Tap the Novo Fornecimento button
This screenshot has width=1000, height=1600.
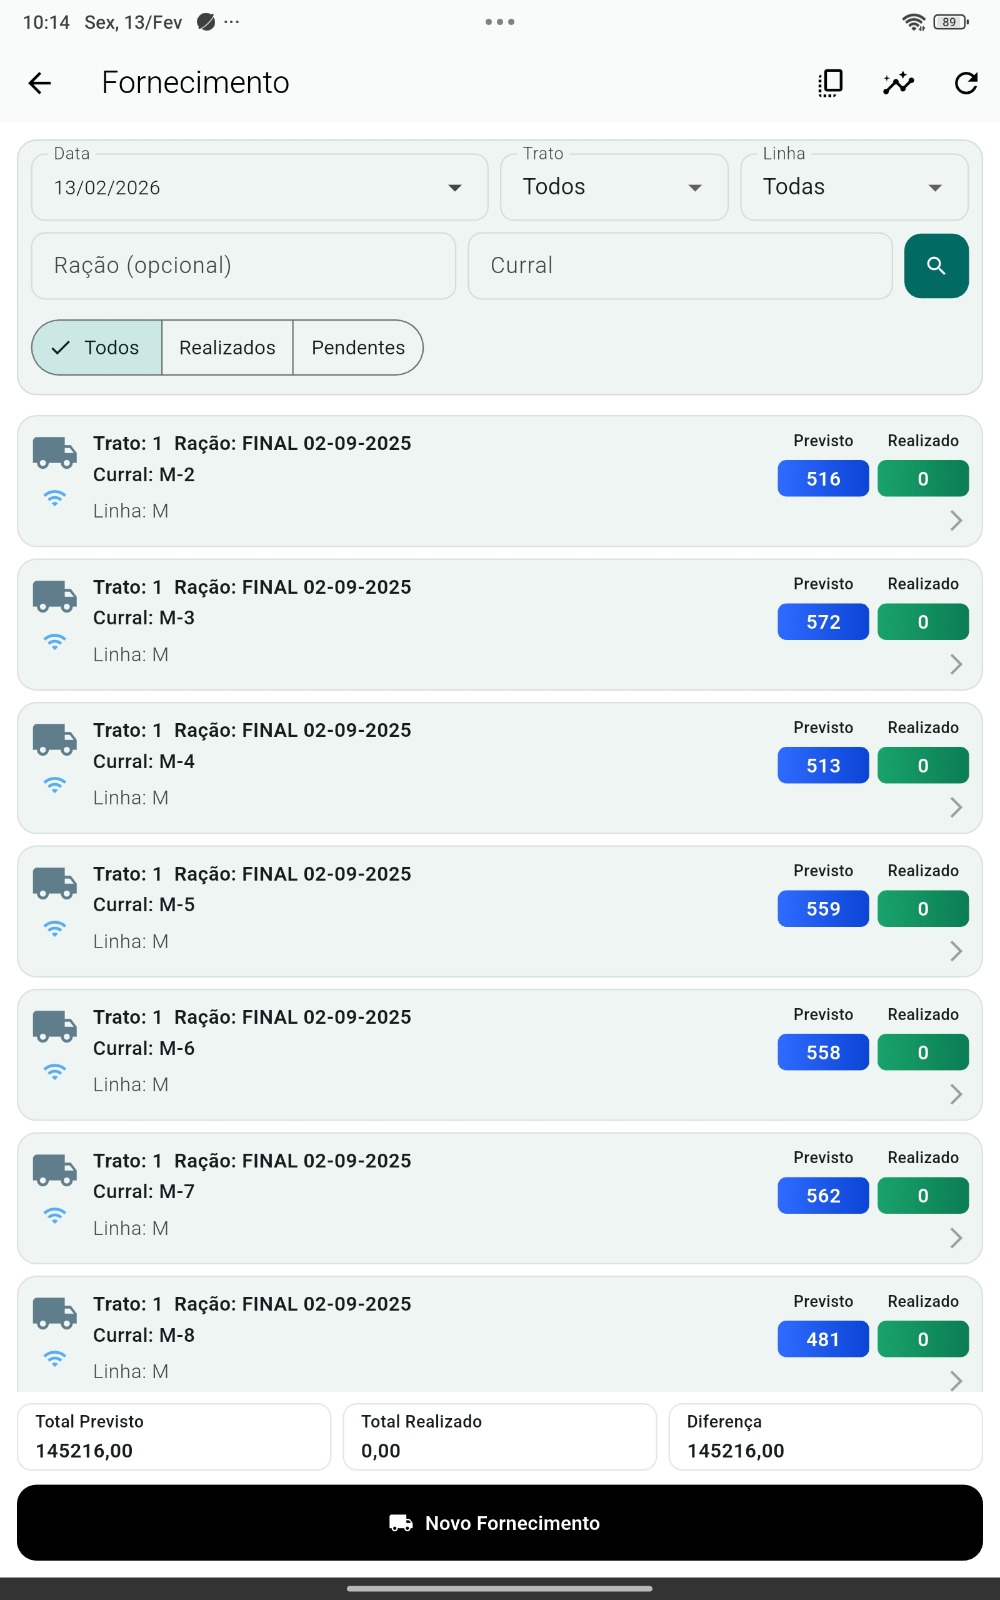(500, 1523)
